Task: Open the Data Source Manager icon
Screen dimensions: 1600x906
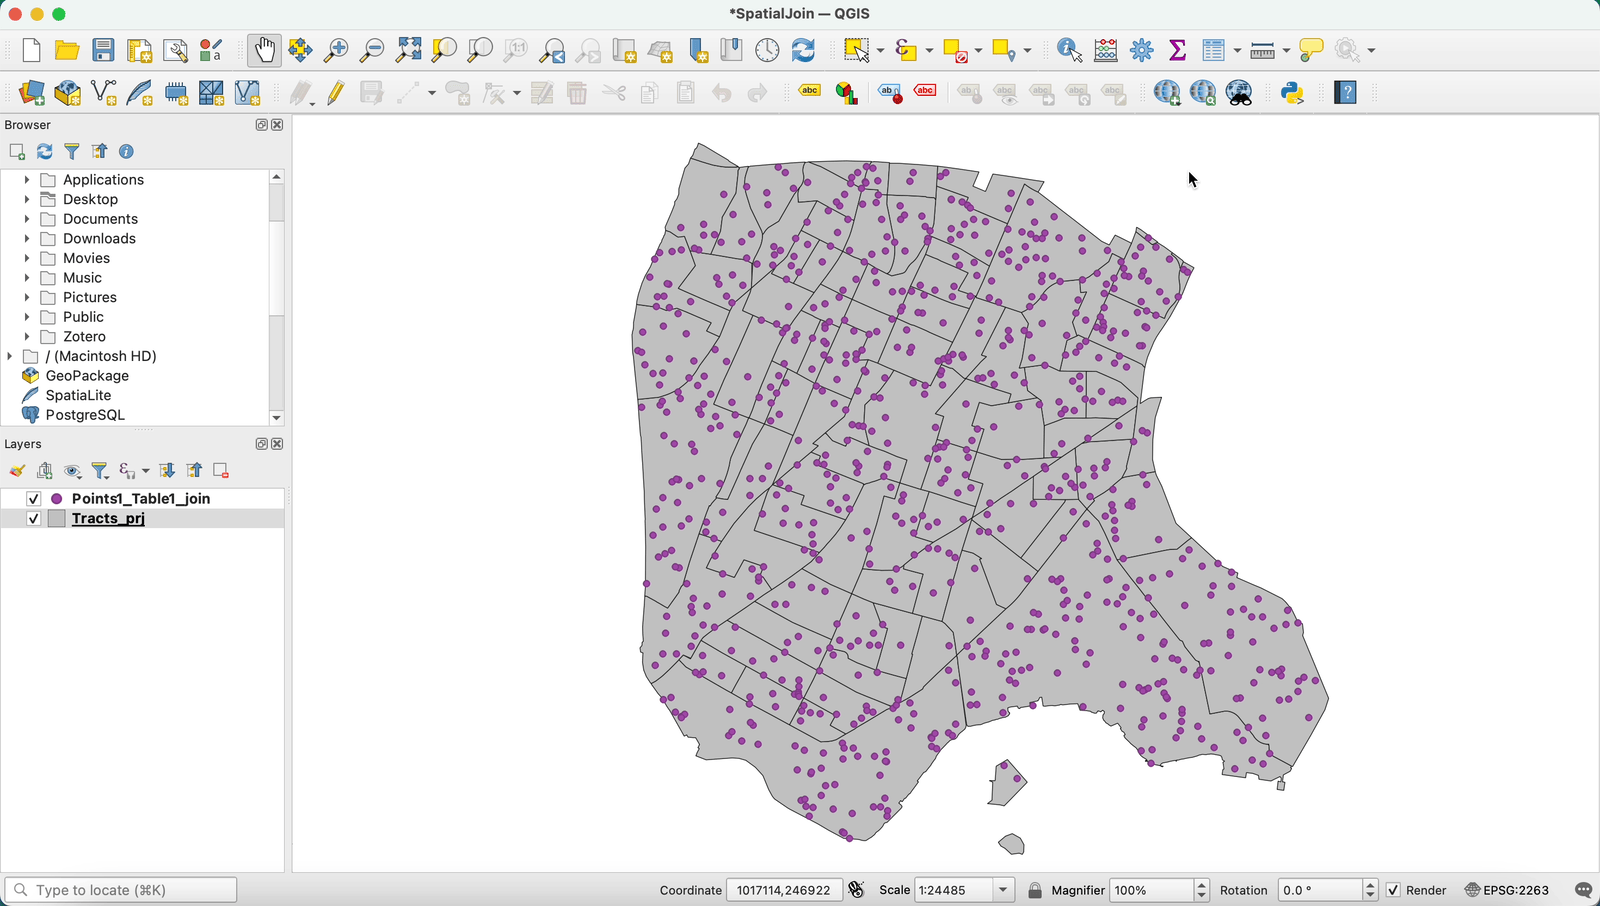Action: 31,93
